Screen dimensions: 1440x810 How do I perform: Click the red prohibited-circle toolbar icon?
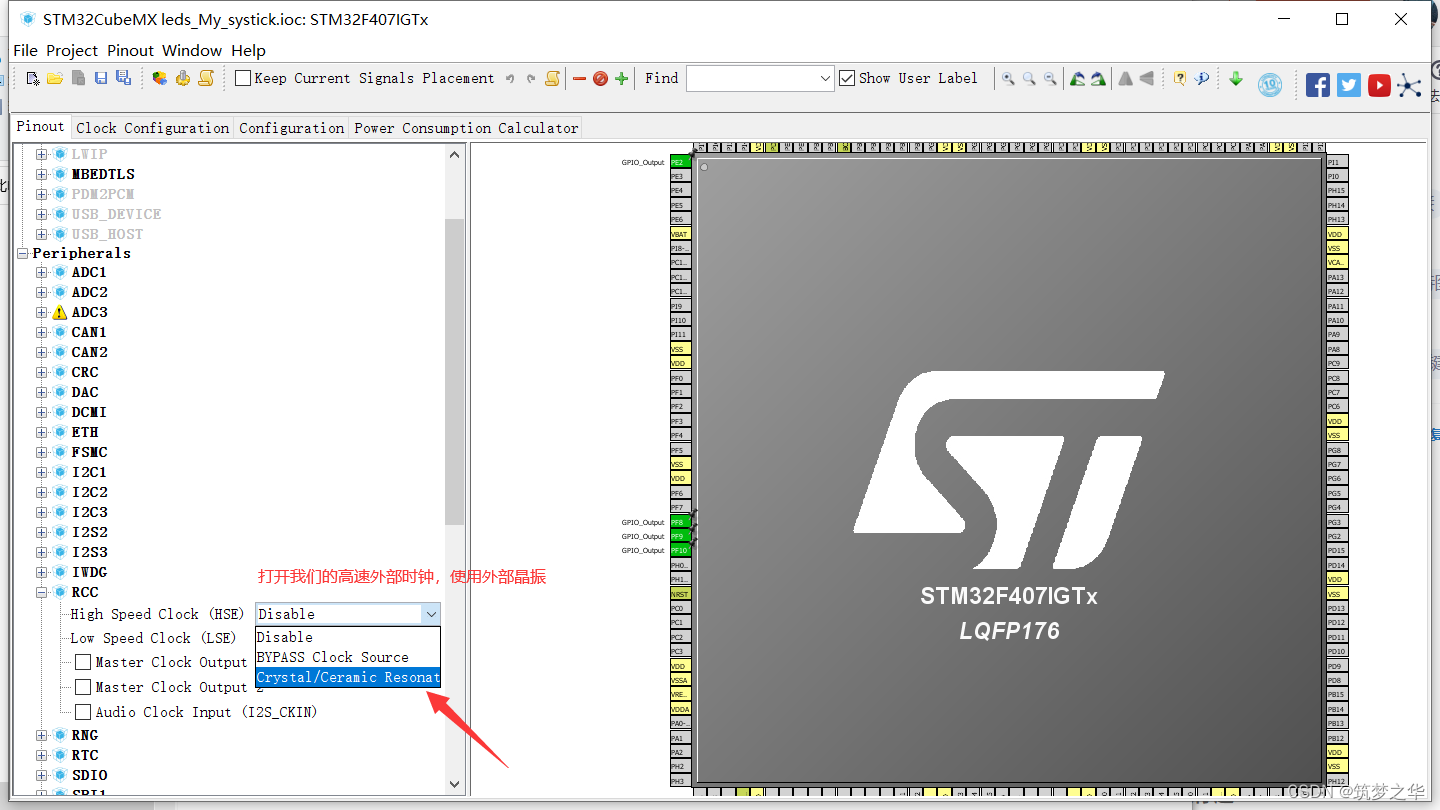600,78
